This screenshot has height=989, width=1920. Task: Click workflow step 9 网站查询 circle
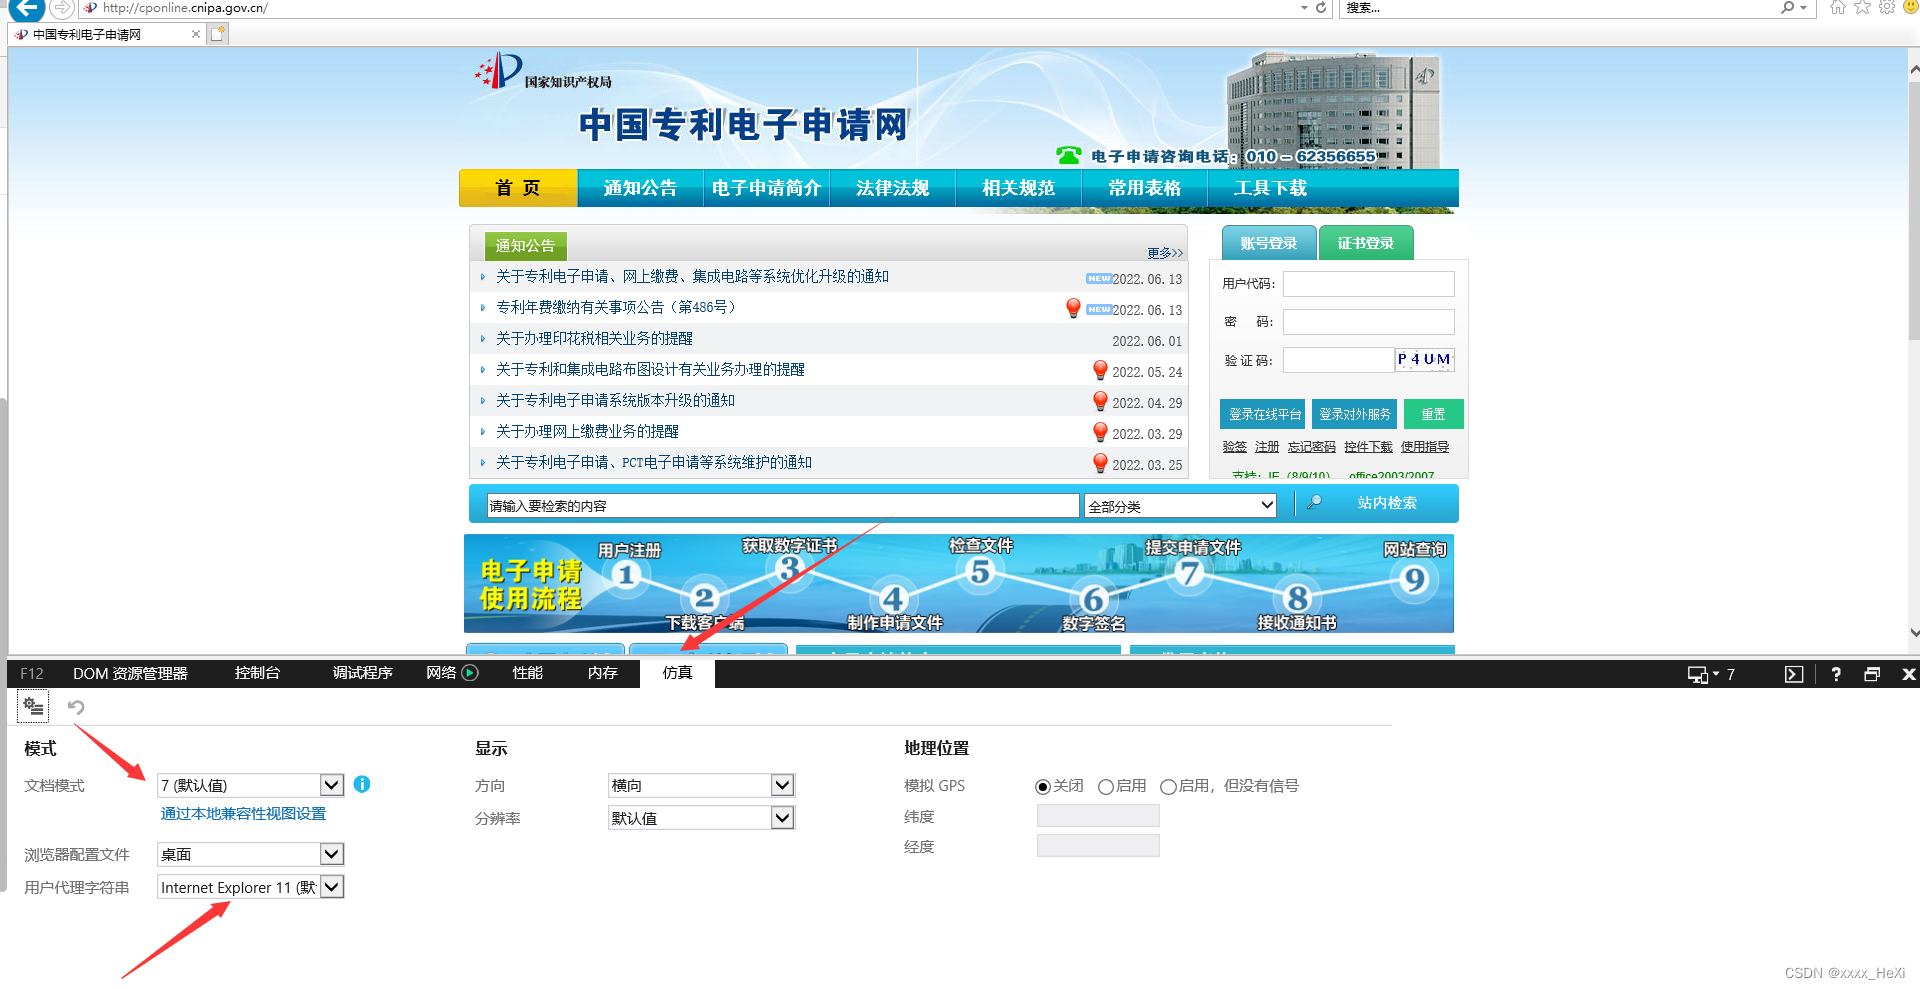tap(1414, 579)
